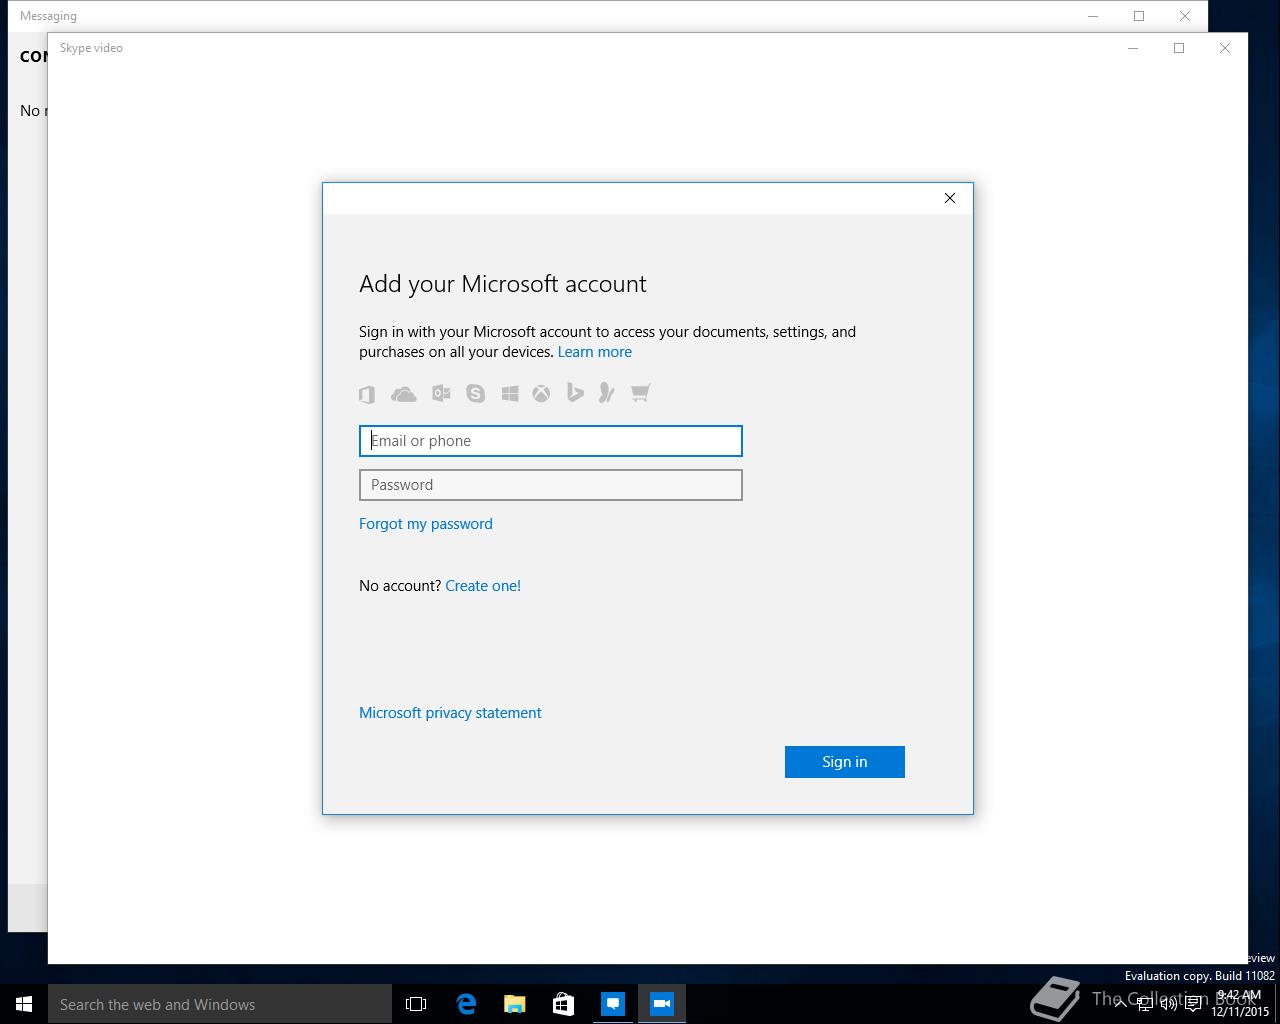The width and height of the screenshot is (1280, 1024).
Task: Click the Xbox icon in services row
Action: tap(541, 393)
